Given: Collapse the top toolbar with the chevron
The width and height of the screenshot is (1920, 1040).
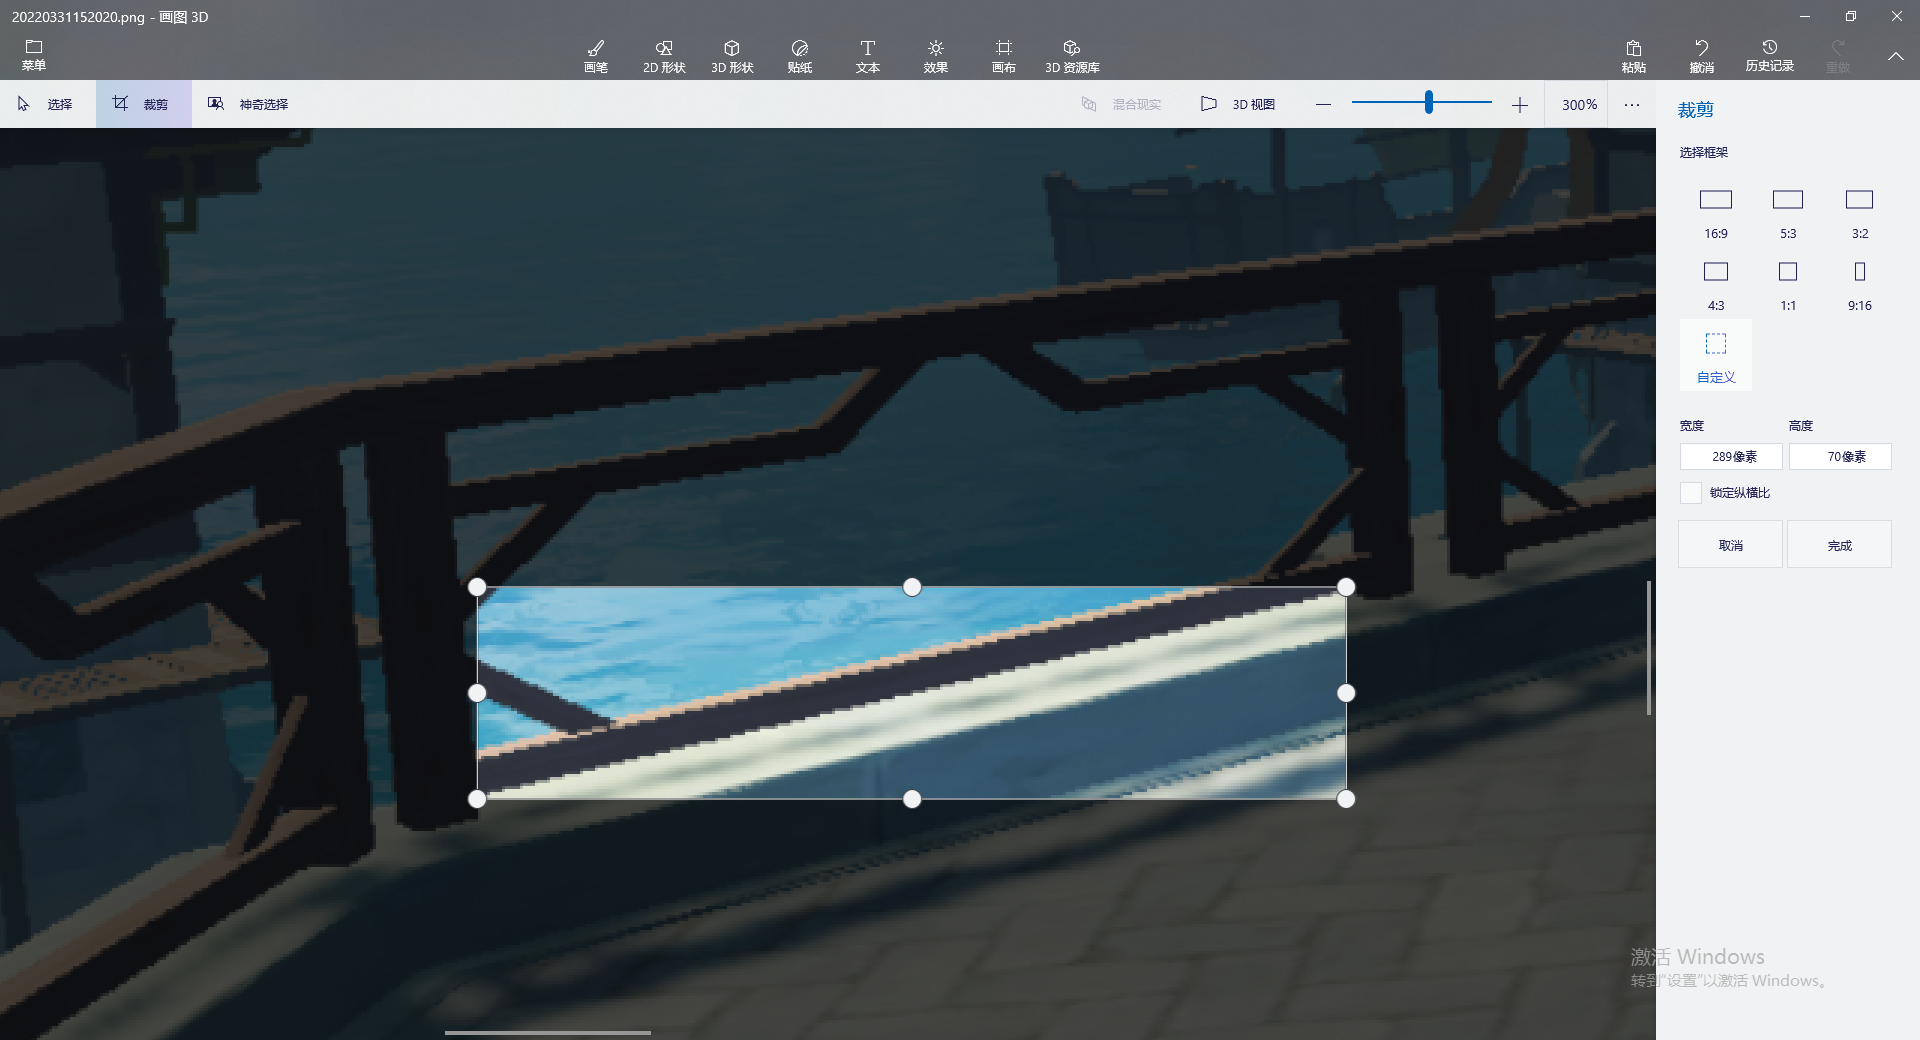Looking at the screenshot, I should [1896, 56].
